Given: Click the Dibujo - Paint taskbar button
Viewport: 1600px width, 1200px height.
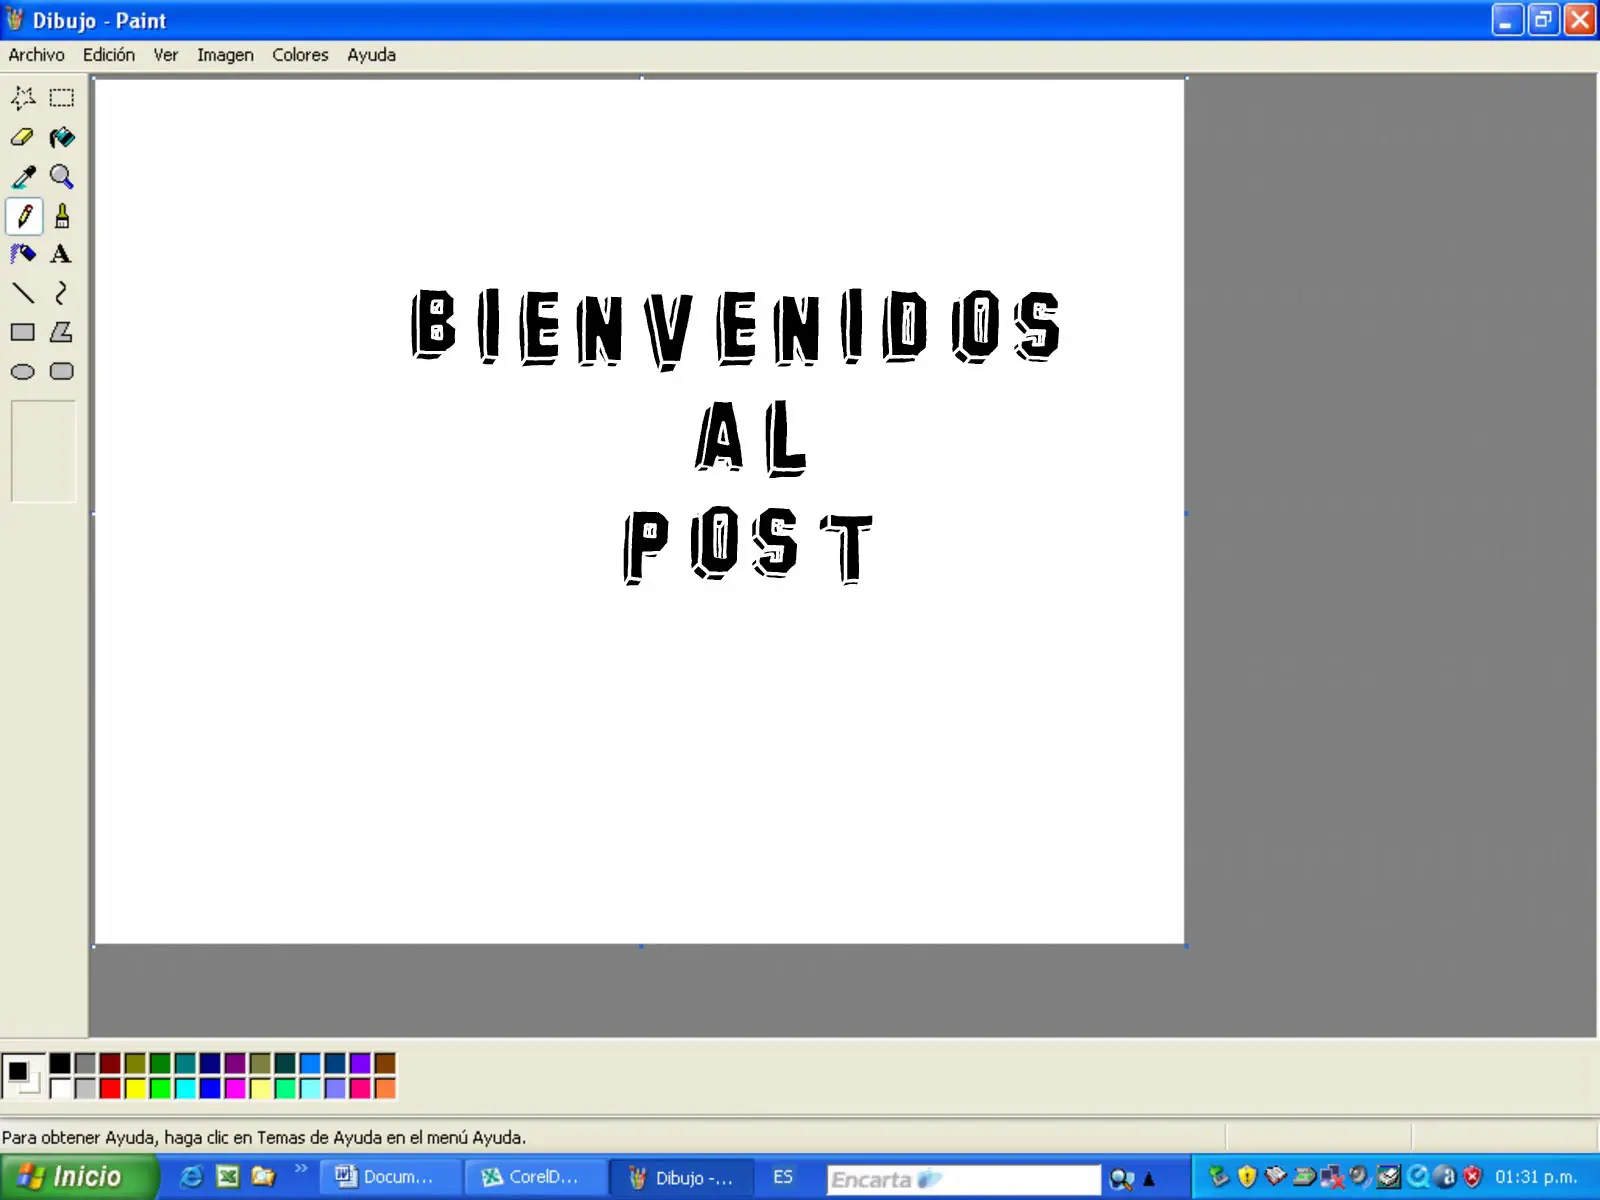Looking at the screenshot, I should (683, 1177).
